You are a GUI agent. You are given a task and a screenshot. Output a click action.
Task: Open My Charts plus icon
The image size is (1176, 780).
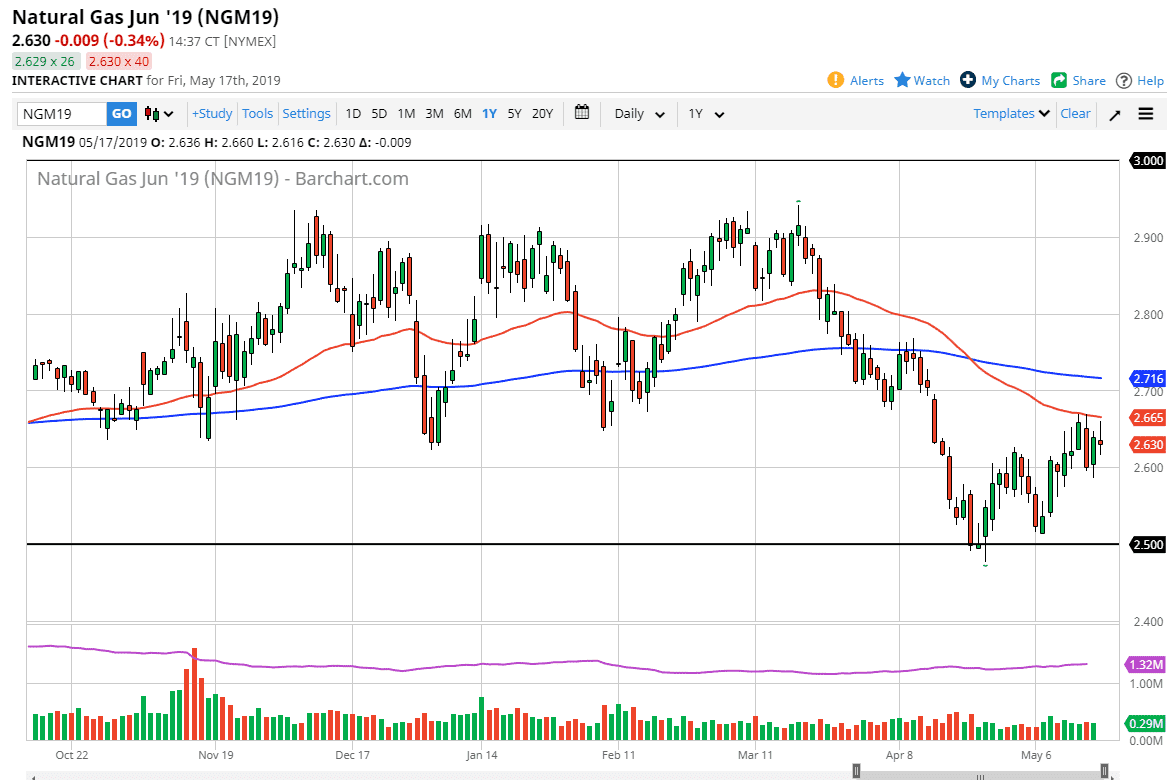click(968, 80)
